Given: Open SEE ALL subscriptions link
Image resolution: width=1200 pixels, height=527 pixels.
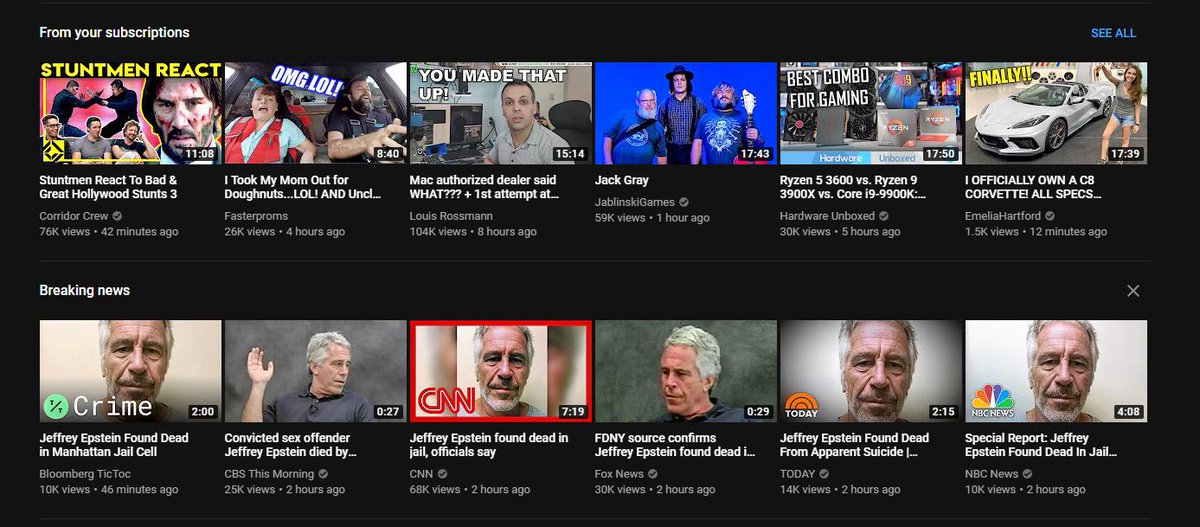Looking at the screenshot, I should coord(1113,33).
